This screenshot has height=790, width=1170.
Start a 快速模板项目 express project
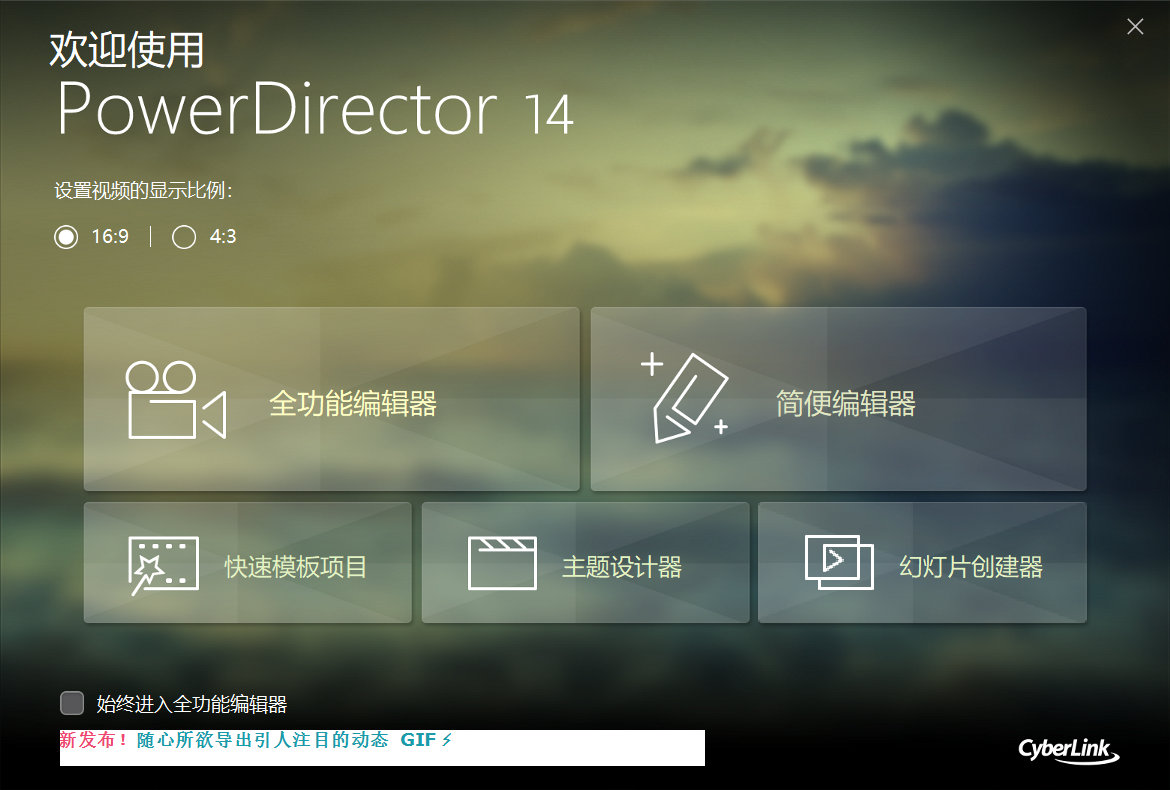[x=248, y=562]
